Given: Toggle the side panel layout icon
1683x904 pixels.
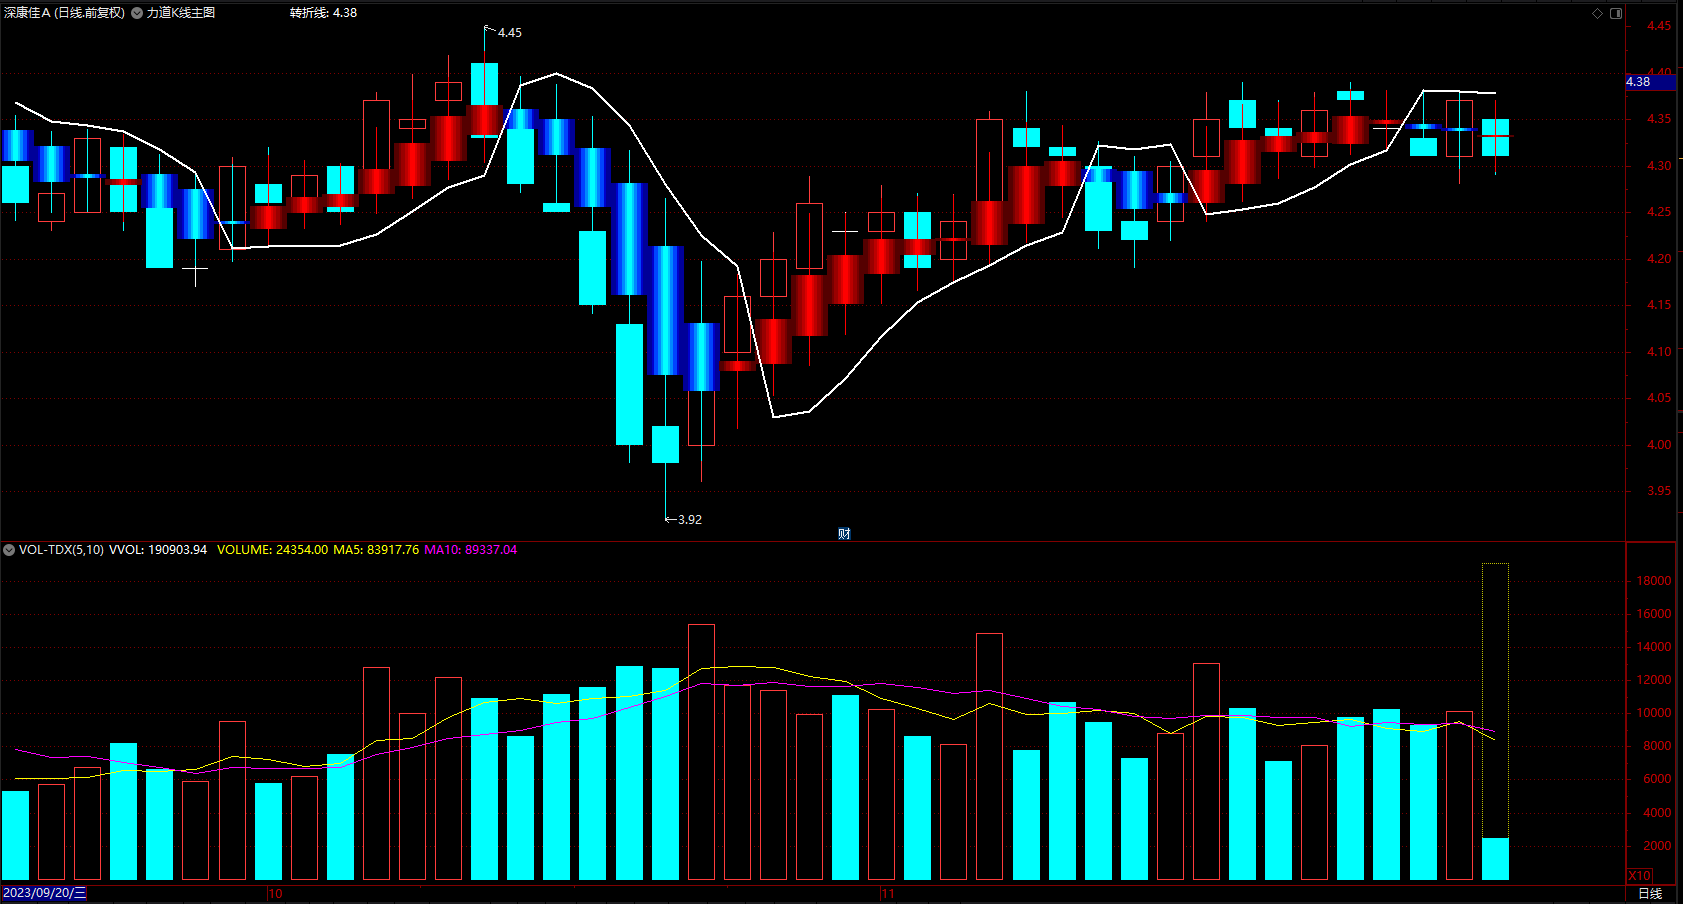Looking at the screenshot, I should [1616, 13].
